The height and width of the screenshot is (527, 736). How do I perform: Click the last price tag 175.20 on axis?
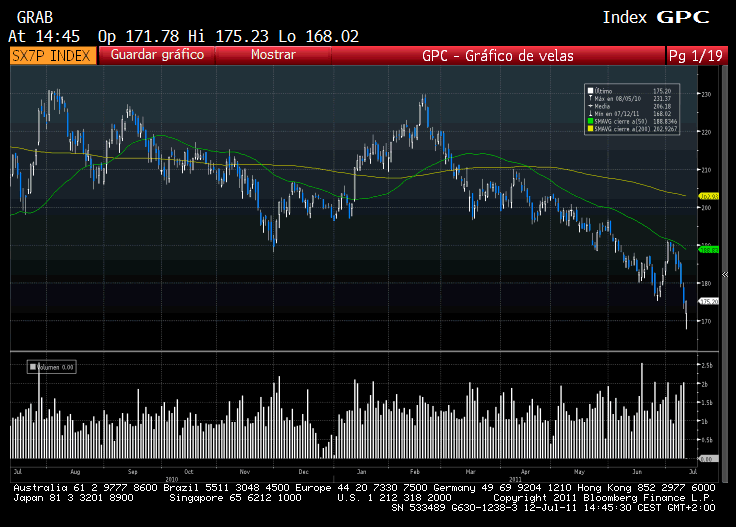(709, 301)
